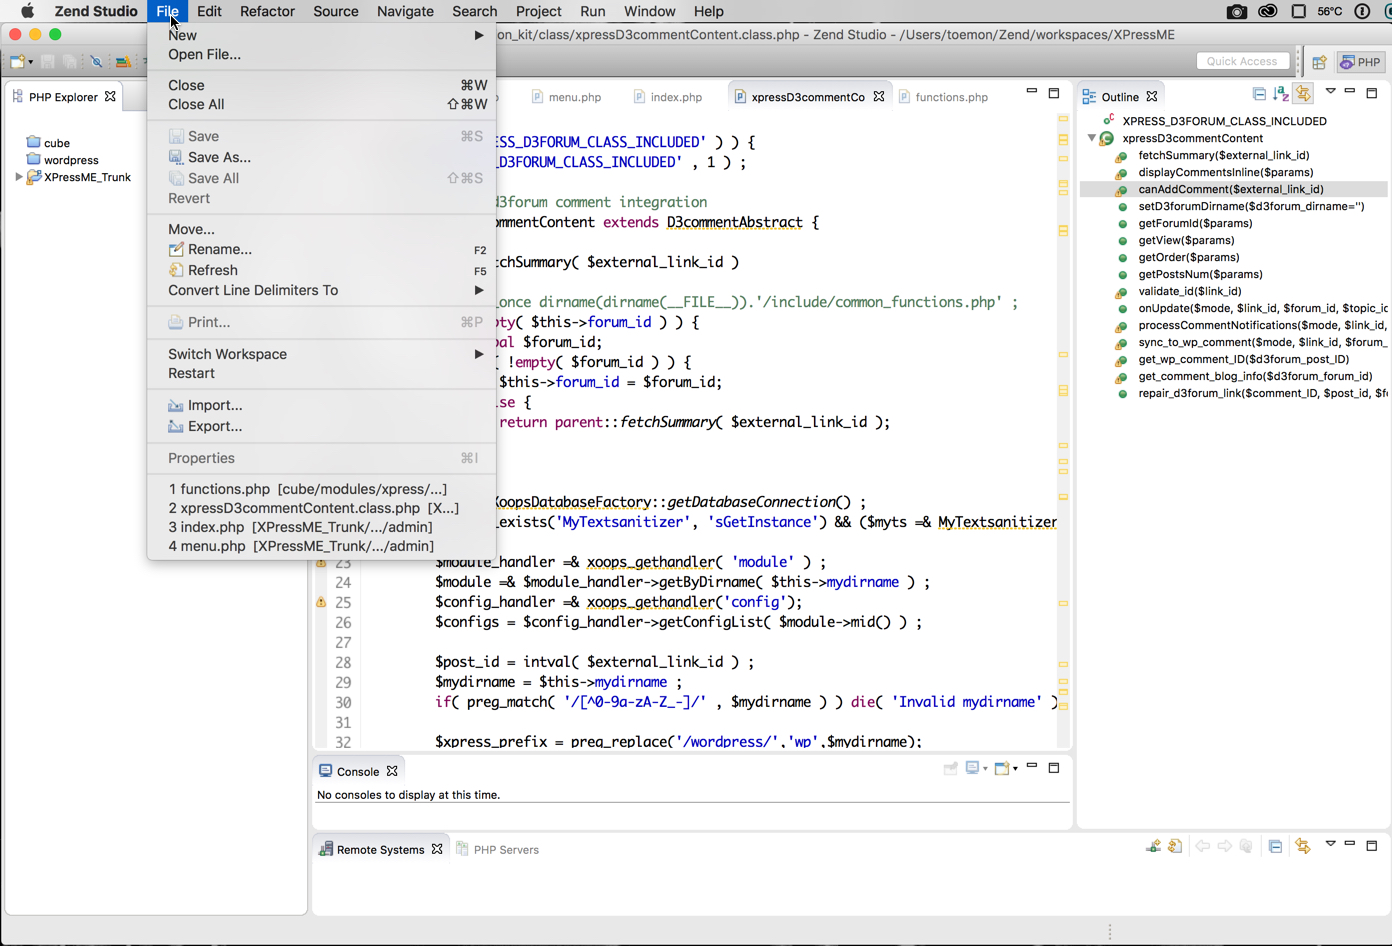
Task: Open the Switch Workspace submenu
Action: (x=321, y=354)
